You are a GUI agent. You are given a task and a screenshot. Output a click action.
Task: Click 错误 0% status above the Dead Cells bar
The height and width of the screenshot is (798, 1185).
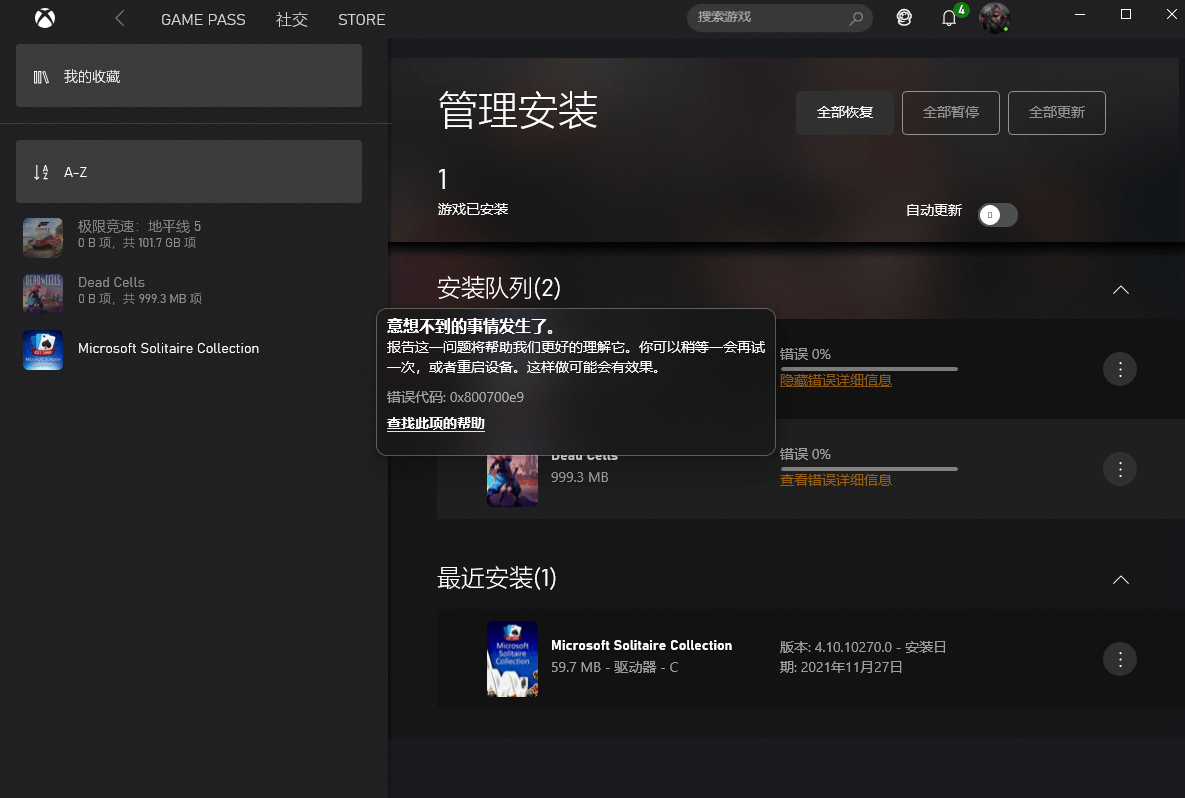805,454
